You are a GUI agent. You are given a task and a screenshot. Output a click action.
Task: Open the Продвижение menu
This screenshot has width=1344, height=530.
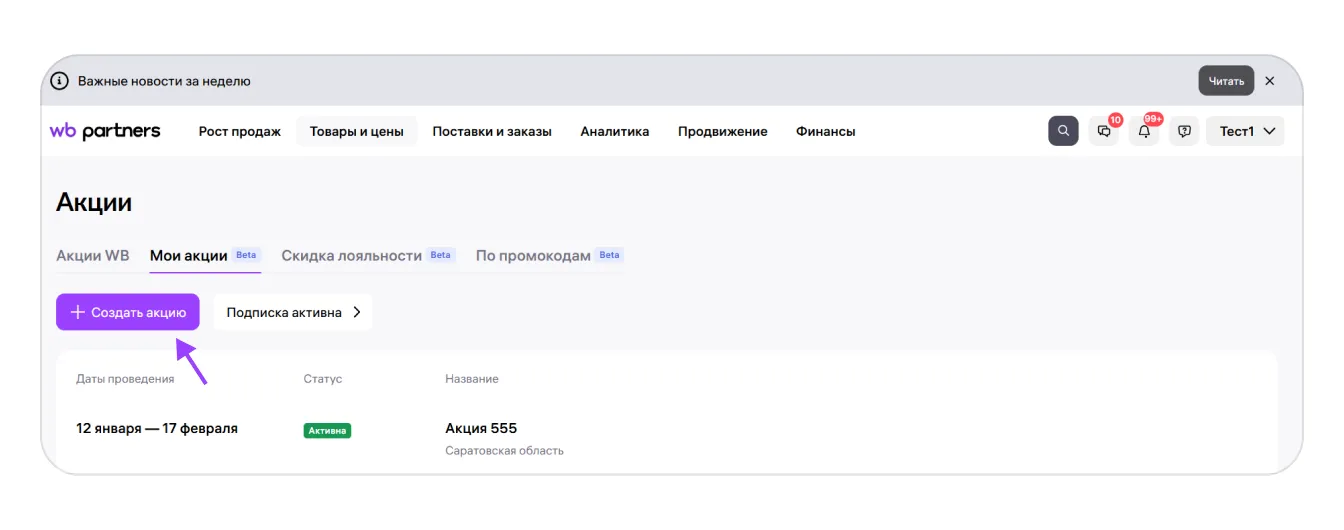722,131
